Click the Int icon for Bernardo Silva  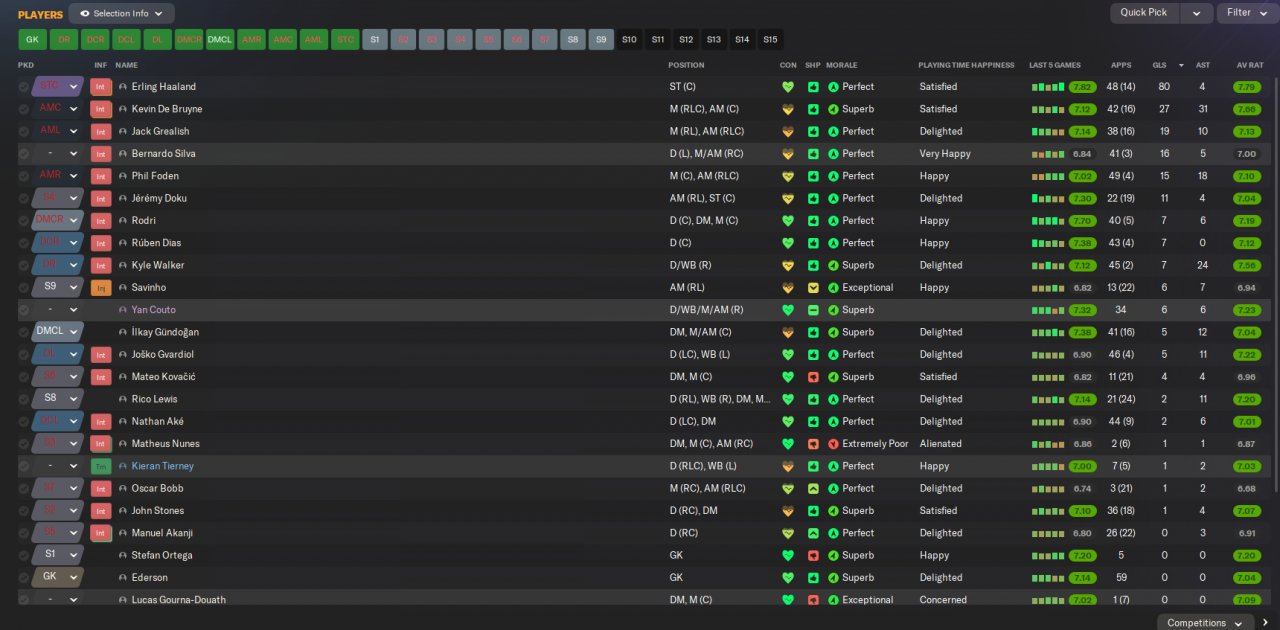pos(101,154)
